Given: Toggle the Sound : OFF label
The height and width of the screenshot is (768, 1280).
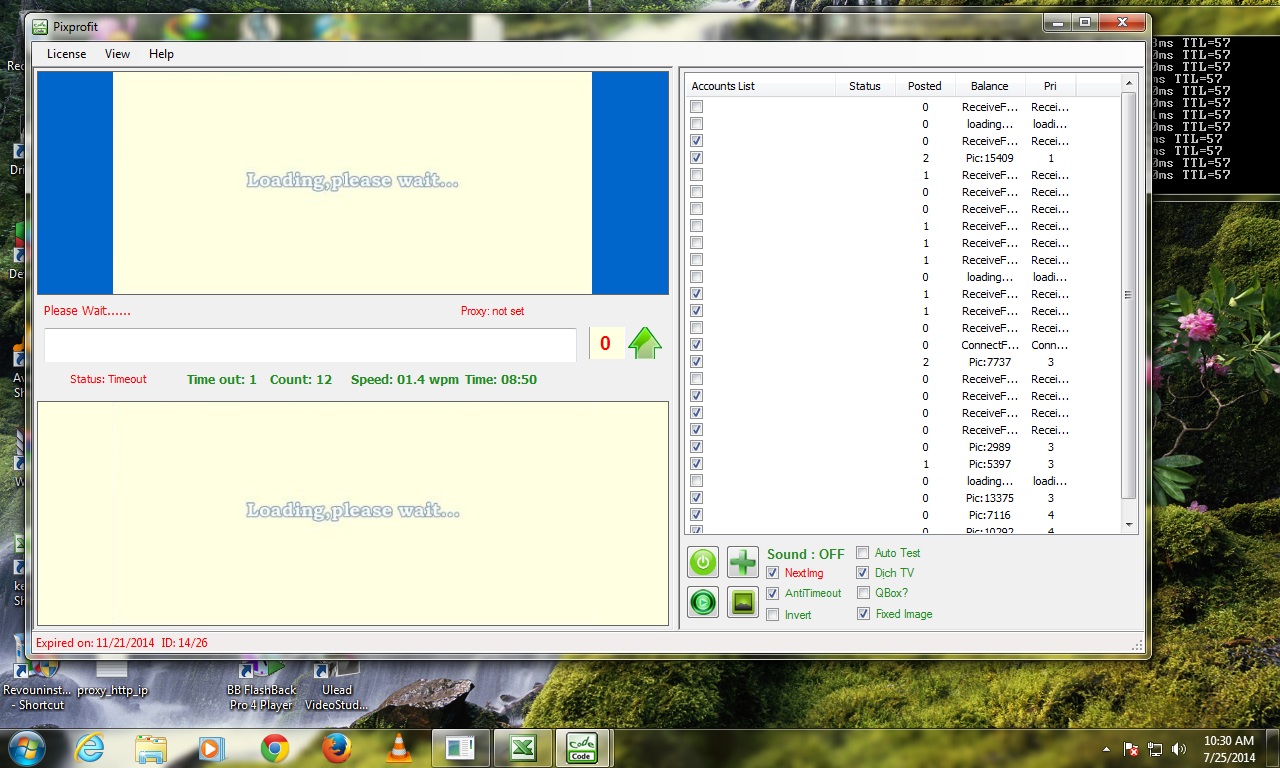Looking at the screenshot, I should [x=806, y=554].
